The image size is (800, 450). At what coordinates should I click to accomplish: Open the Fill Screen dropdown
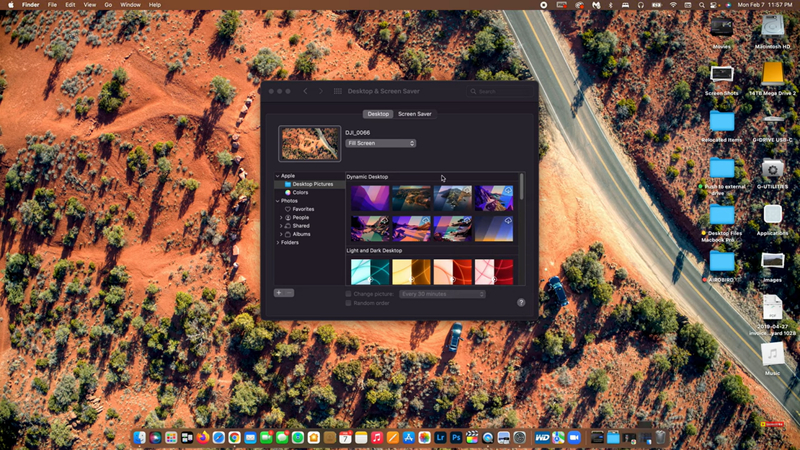(x=380, y=143)
